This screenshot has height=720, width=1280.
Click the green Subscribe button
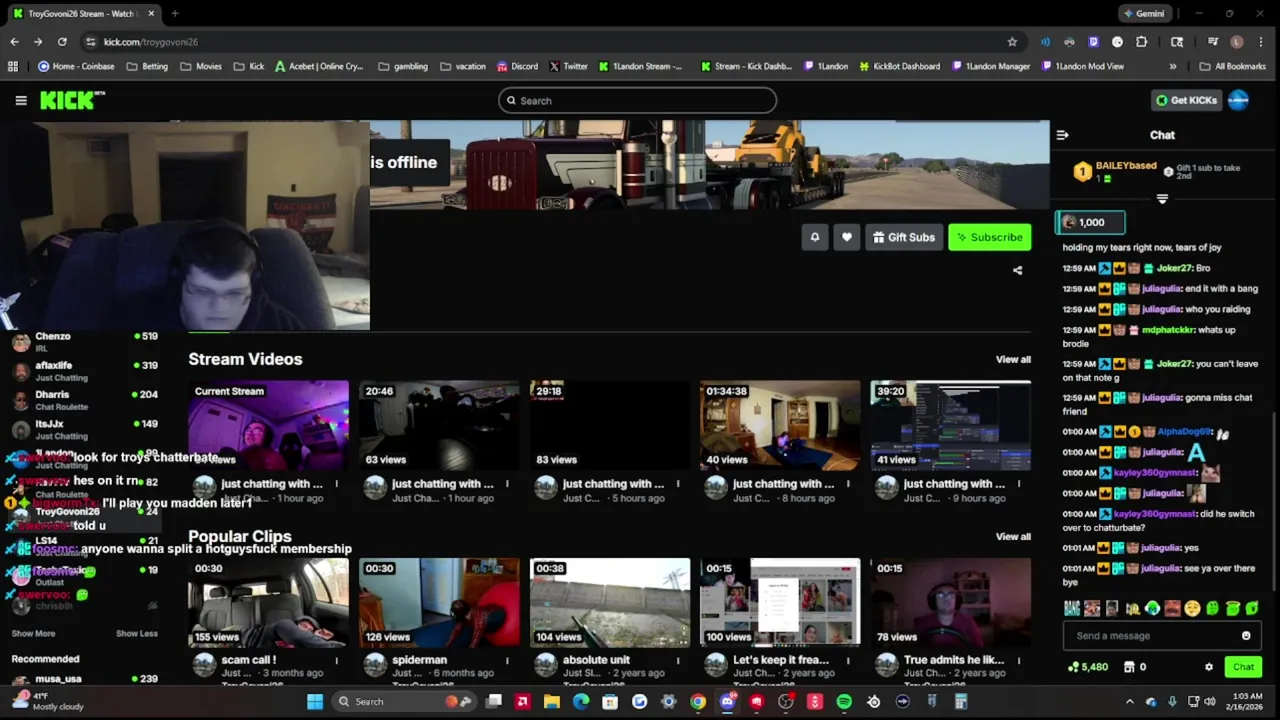[989, 237]
